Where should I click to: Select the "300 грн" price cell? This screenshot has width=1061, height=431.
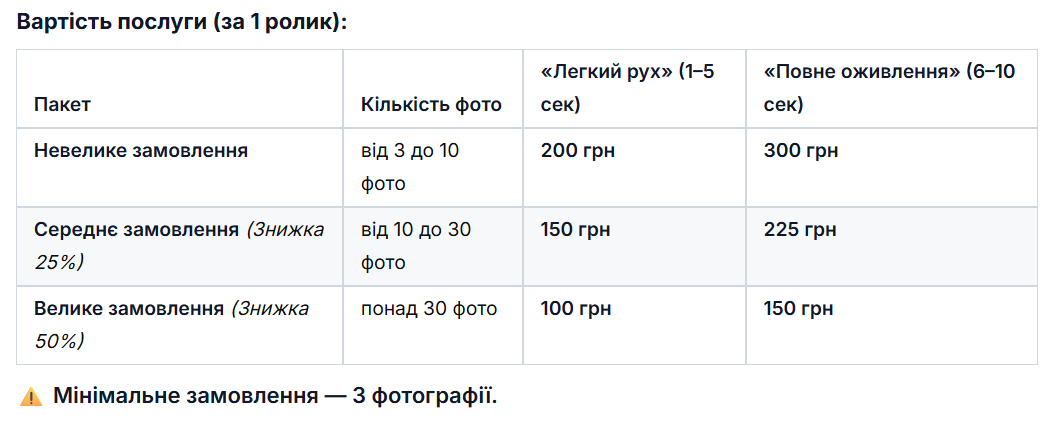point(800,151)
